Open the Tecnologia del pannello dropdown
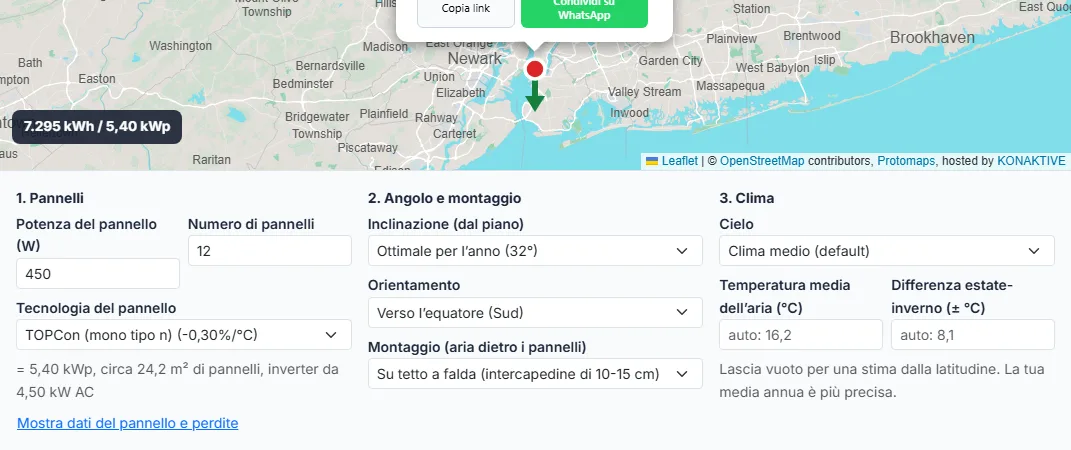The width and height of the screenshot is (1071, 450). coord(184,335)
